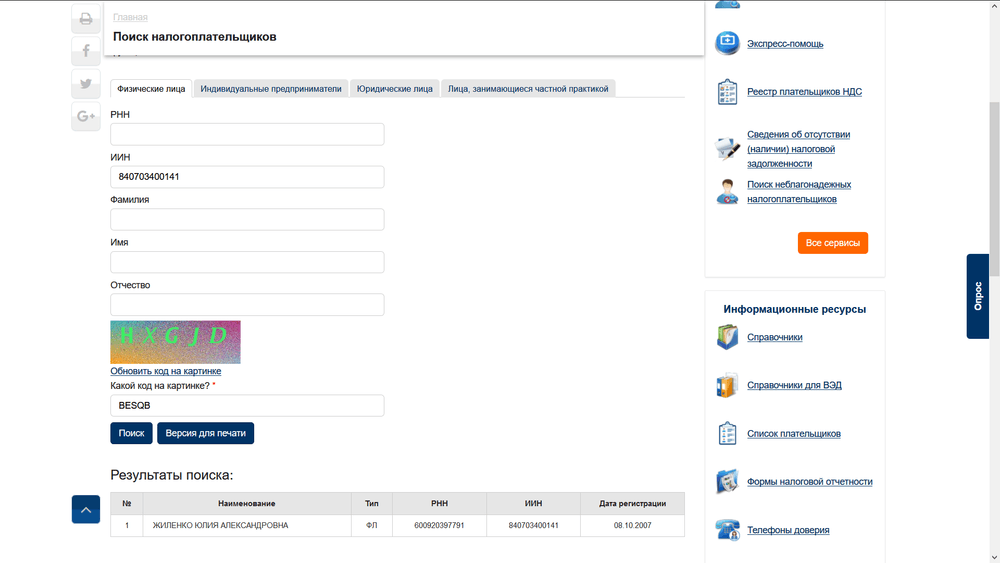The image size is (1000, 563).
Task: Click the Справочники для ВЭД folder icon
Action: 727,385
